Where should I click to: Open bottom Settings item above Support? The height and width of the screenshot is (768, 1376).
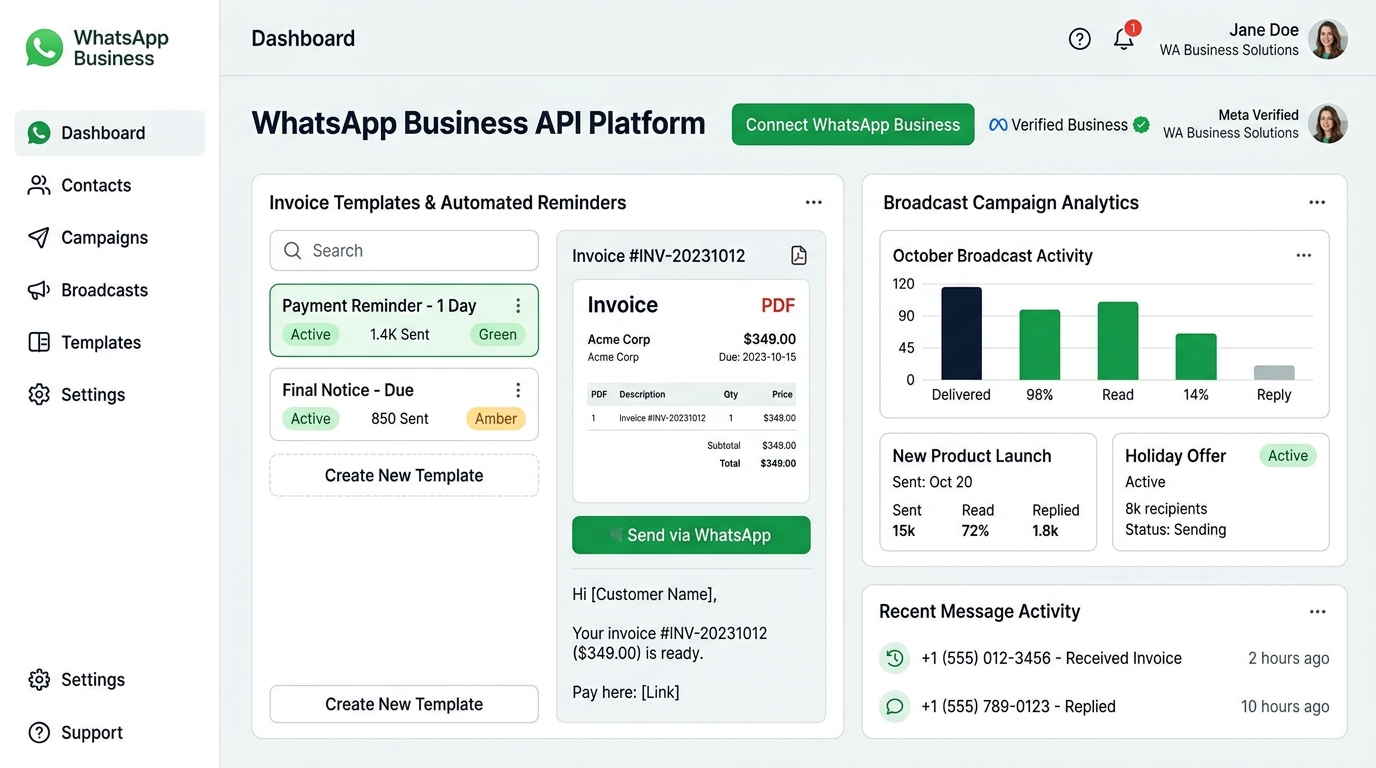[110, 679]
